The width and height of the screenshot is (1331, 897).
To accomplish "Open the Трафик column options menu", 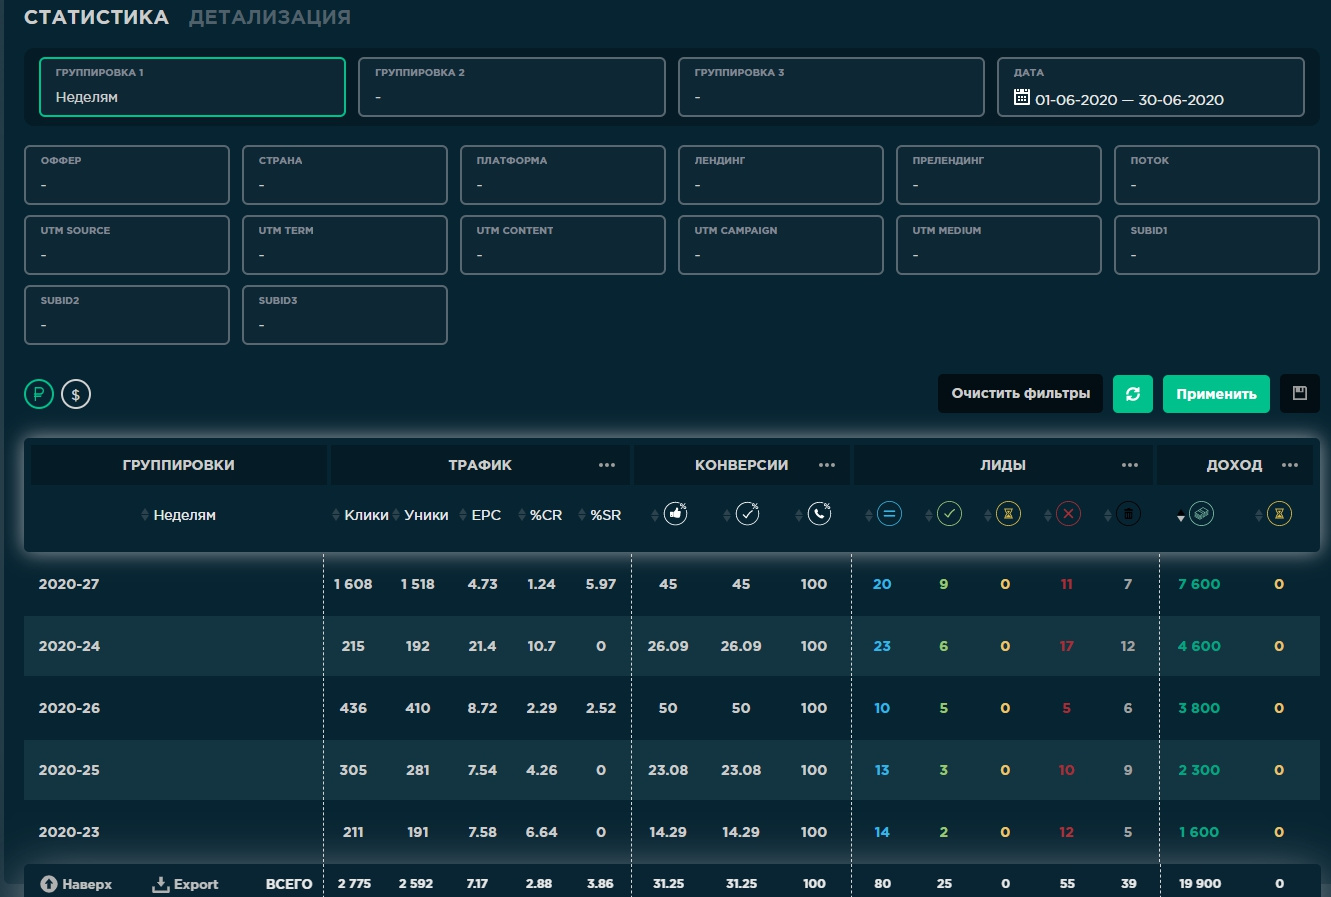I will click(x=607, y=465).
